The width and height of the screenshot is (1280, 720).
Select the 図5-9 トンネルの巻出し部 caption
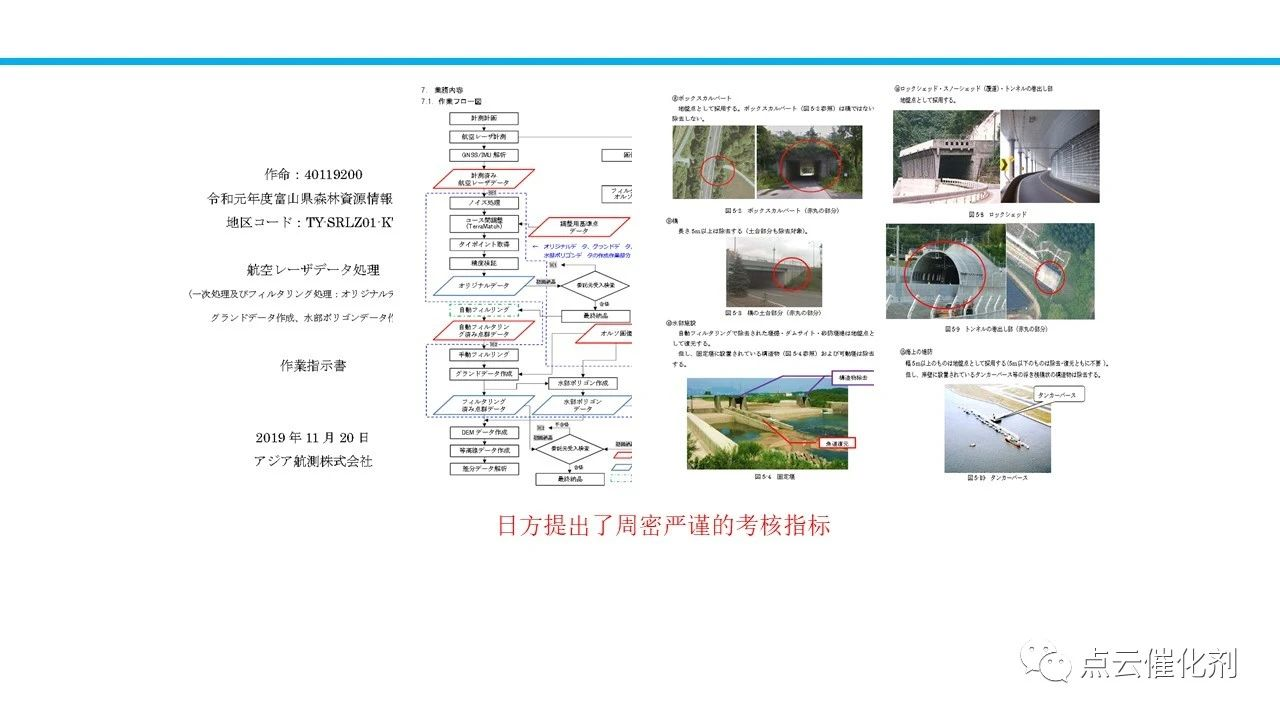(997, 328)
